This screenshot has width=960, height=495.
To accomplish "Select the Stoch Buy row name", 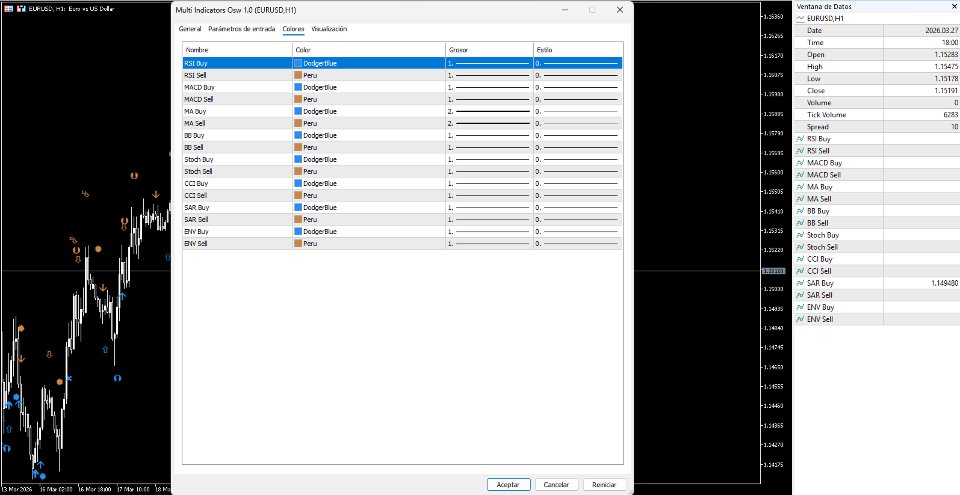I will pos(197,159).
